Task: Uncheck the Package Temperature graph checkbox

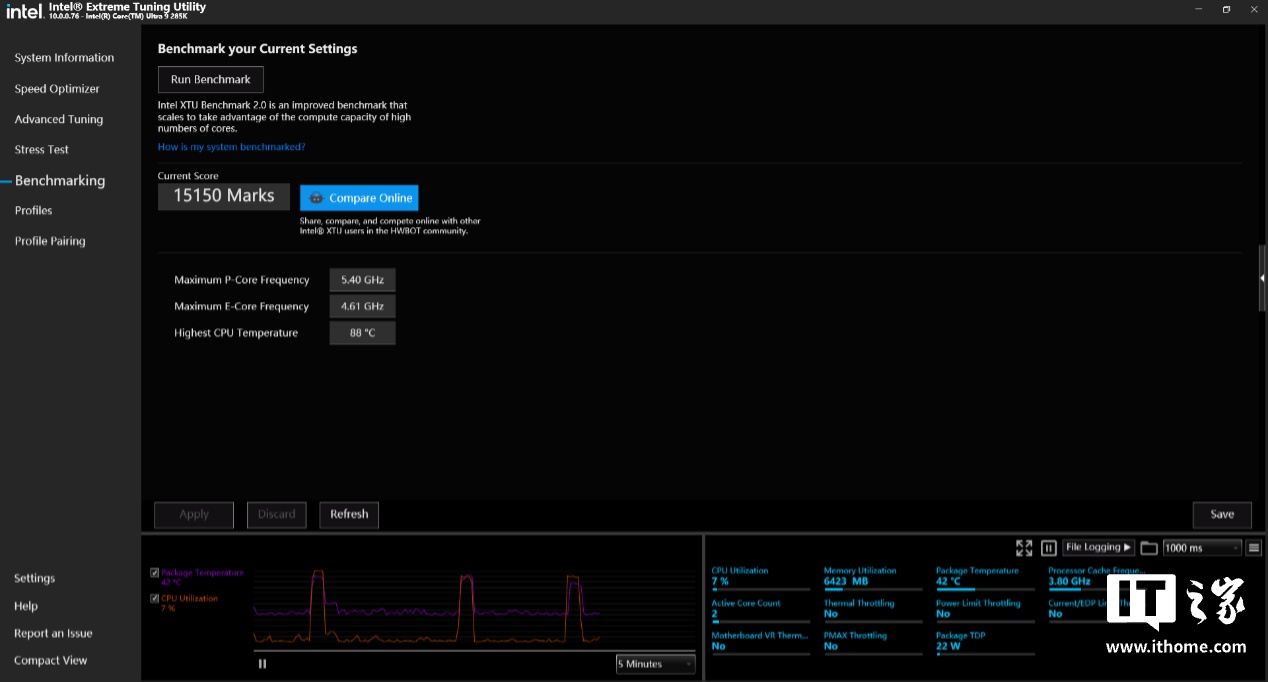Action: pos(154,573)
